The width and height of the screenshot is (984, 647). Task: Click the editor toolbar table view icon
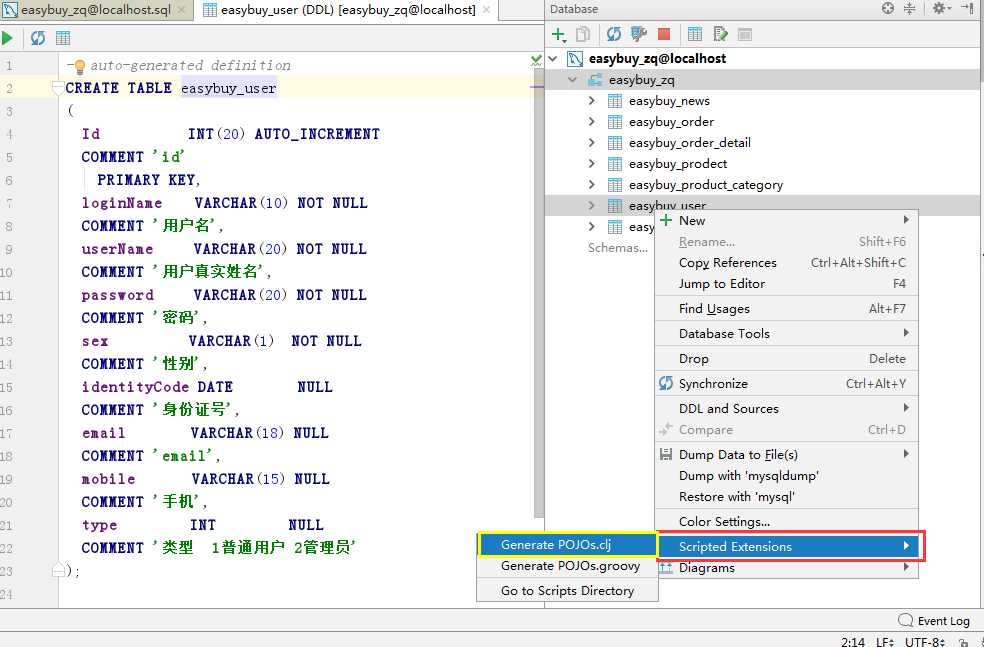(63, 38)
